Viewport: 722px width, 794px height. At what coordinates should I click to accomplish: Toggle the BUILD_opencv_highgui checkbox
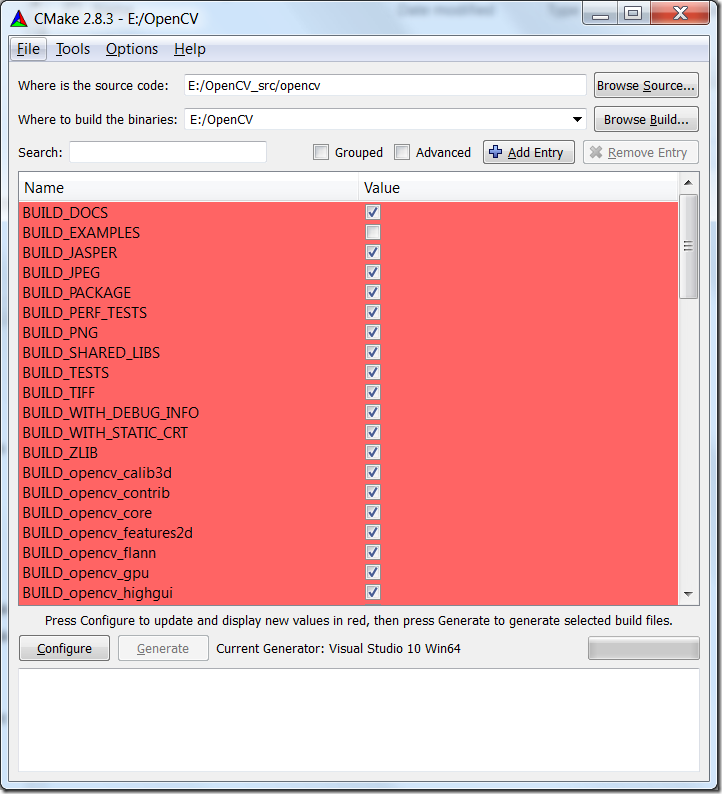[373, 592]
